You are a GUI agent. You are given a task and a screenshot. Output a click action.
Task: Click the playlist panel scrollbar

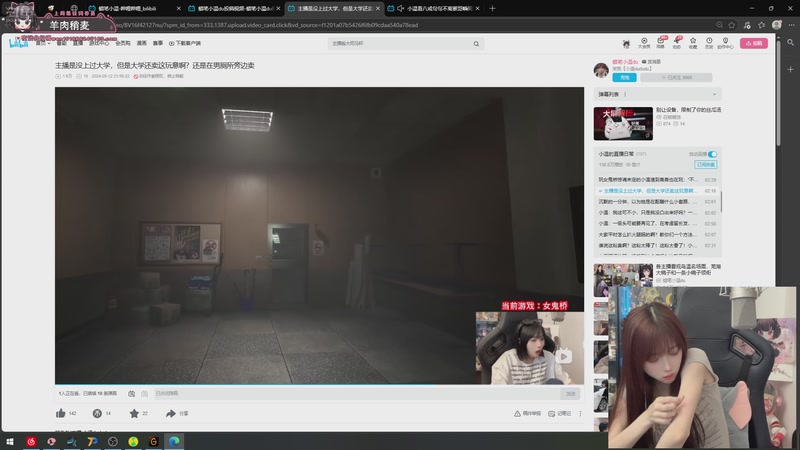click(x=721, y=202)
